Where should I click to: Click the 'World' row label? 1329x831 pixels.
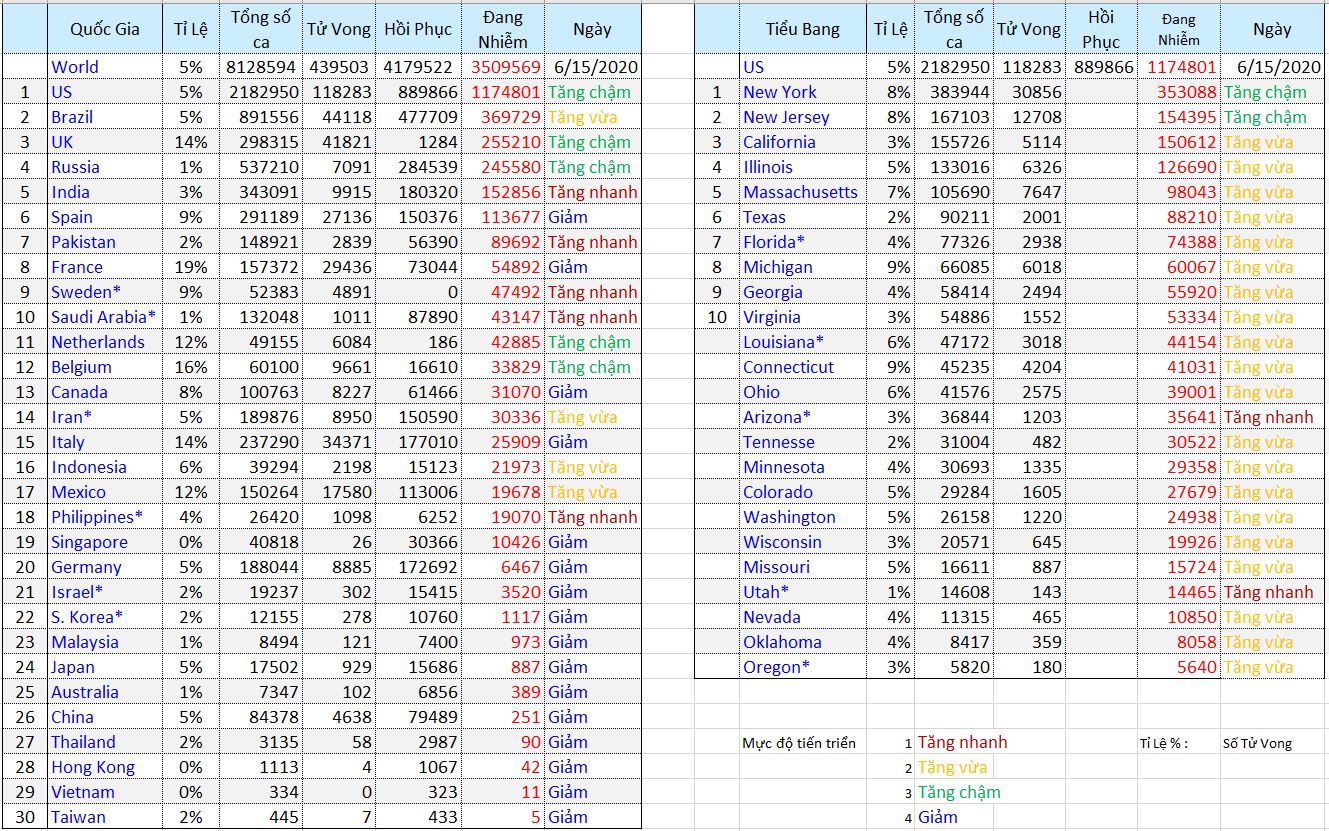[105, 67]
